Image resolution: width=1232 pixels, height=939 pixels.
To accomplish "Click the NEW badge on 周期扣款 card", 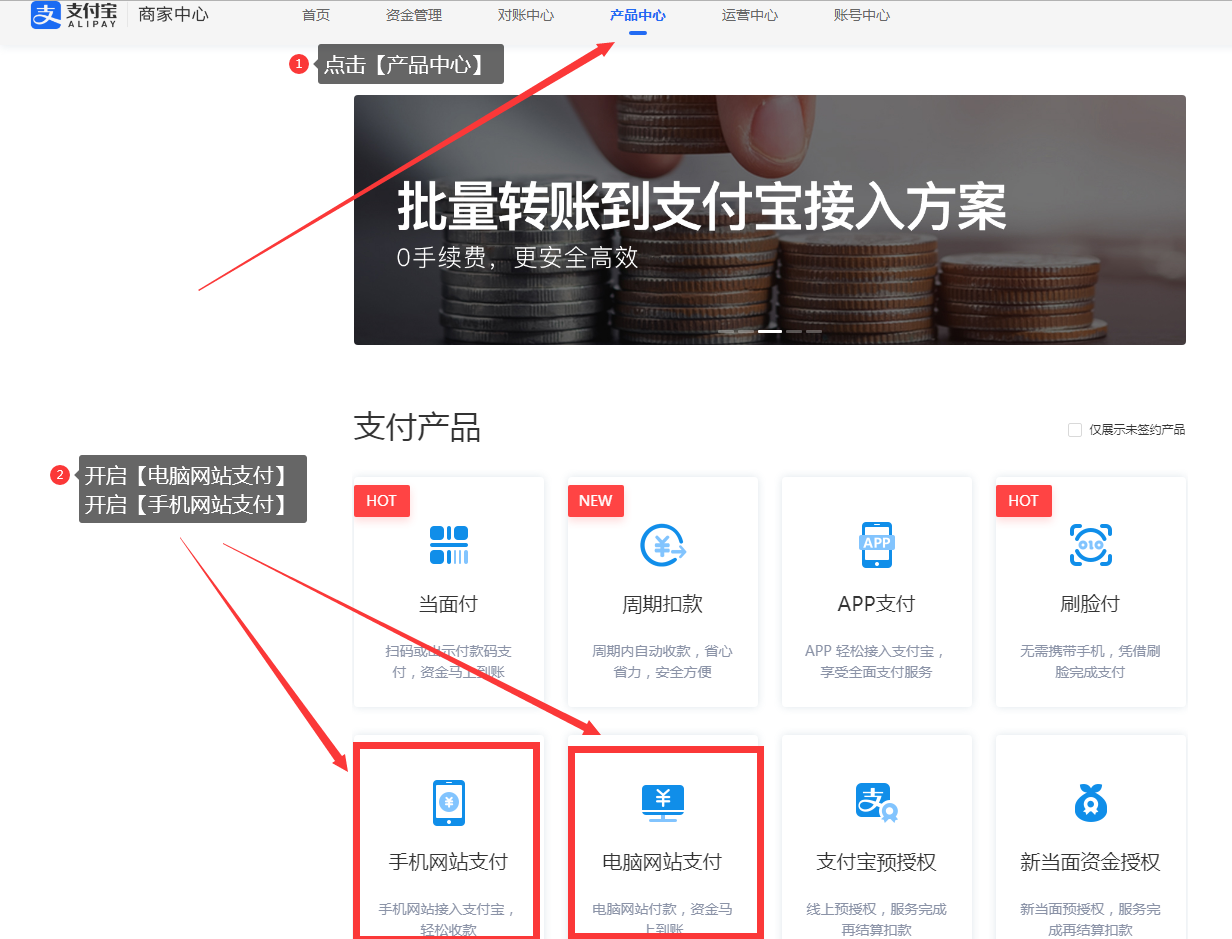I will click(596, 501).
